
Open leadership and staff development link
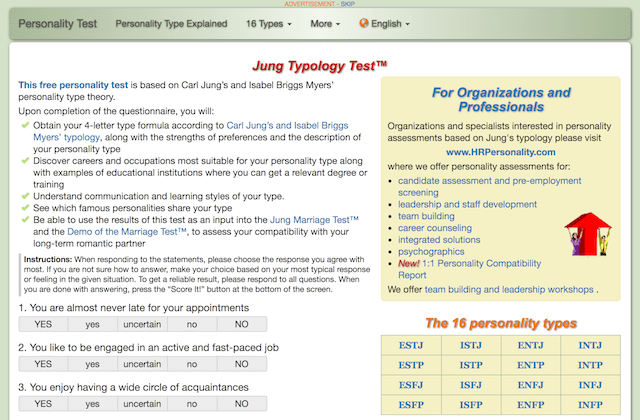(x=467, y=204)
